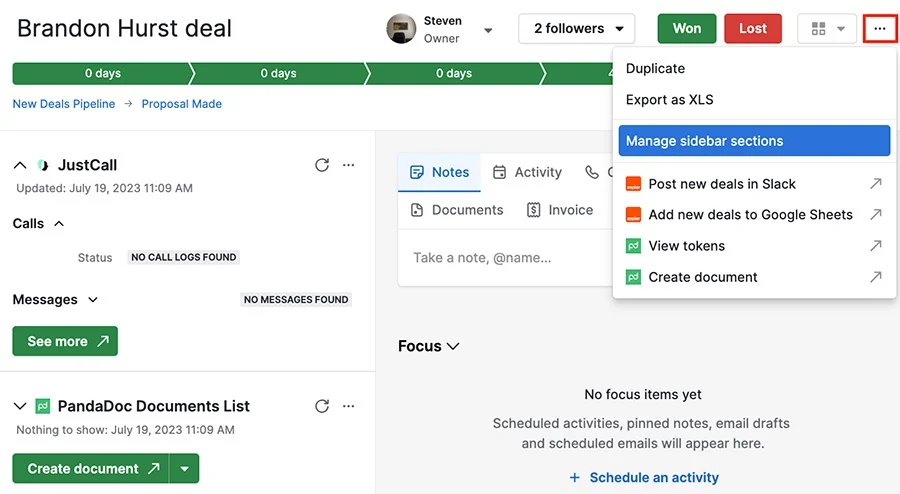This screenshot has width=900, height=494.
Task: Open the New Deals Pipeline link
Action: [x=64, y=104]
